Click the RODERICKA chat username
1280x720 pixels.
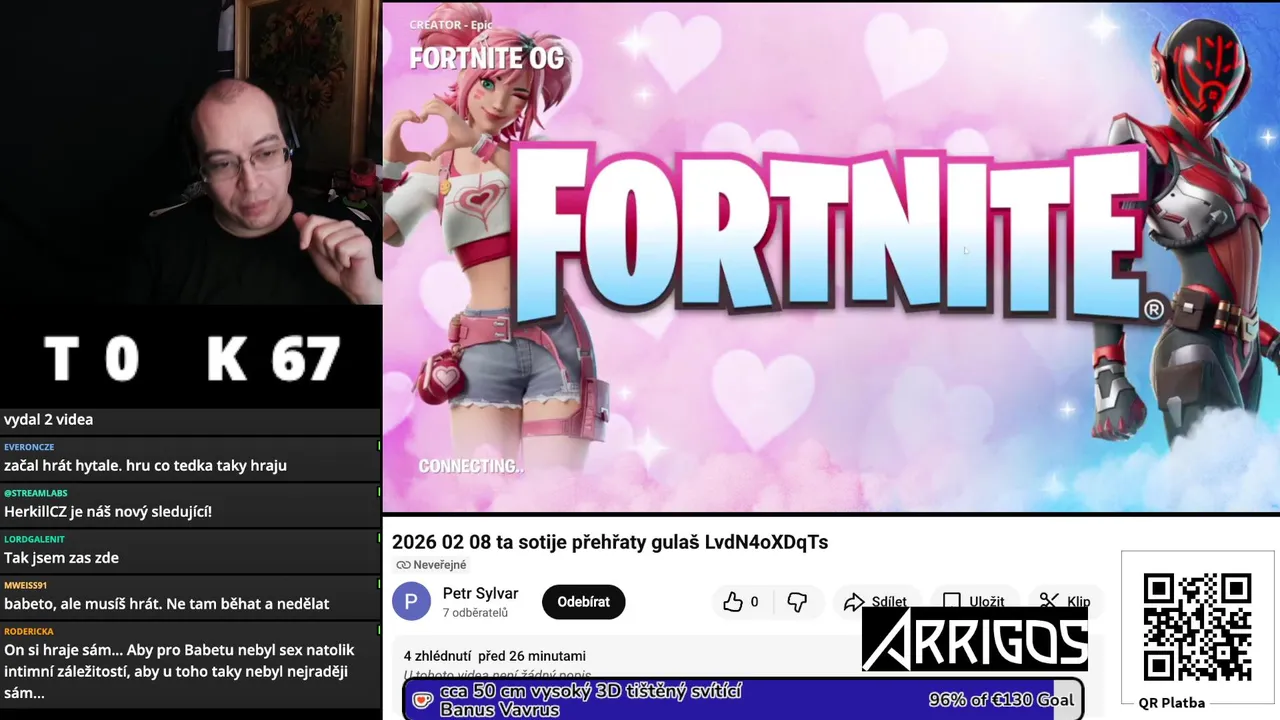coord(29,631)
